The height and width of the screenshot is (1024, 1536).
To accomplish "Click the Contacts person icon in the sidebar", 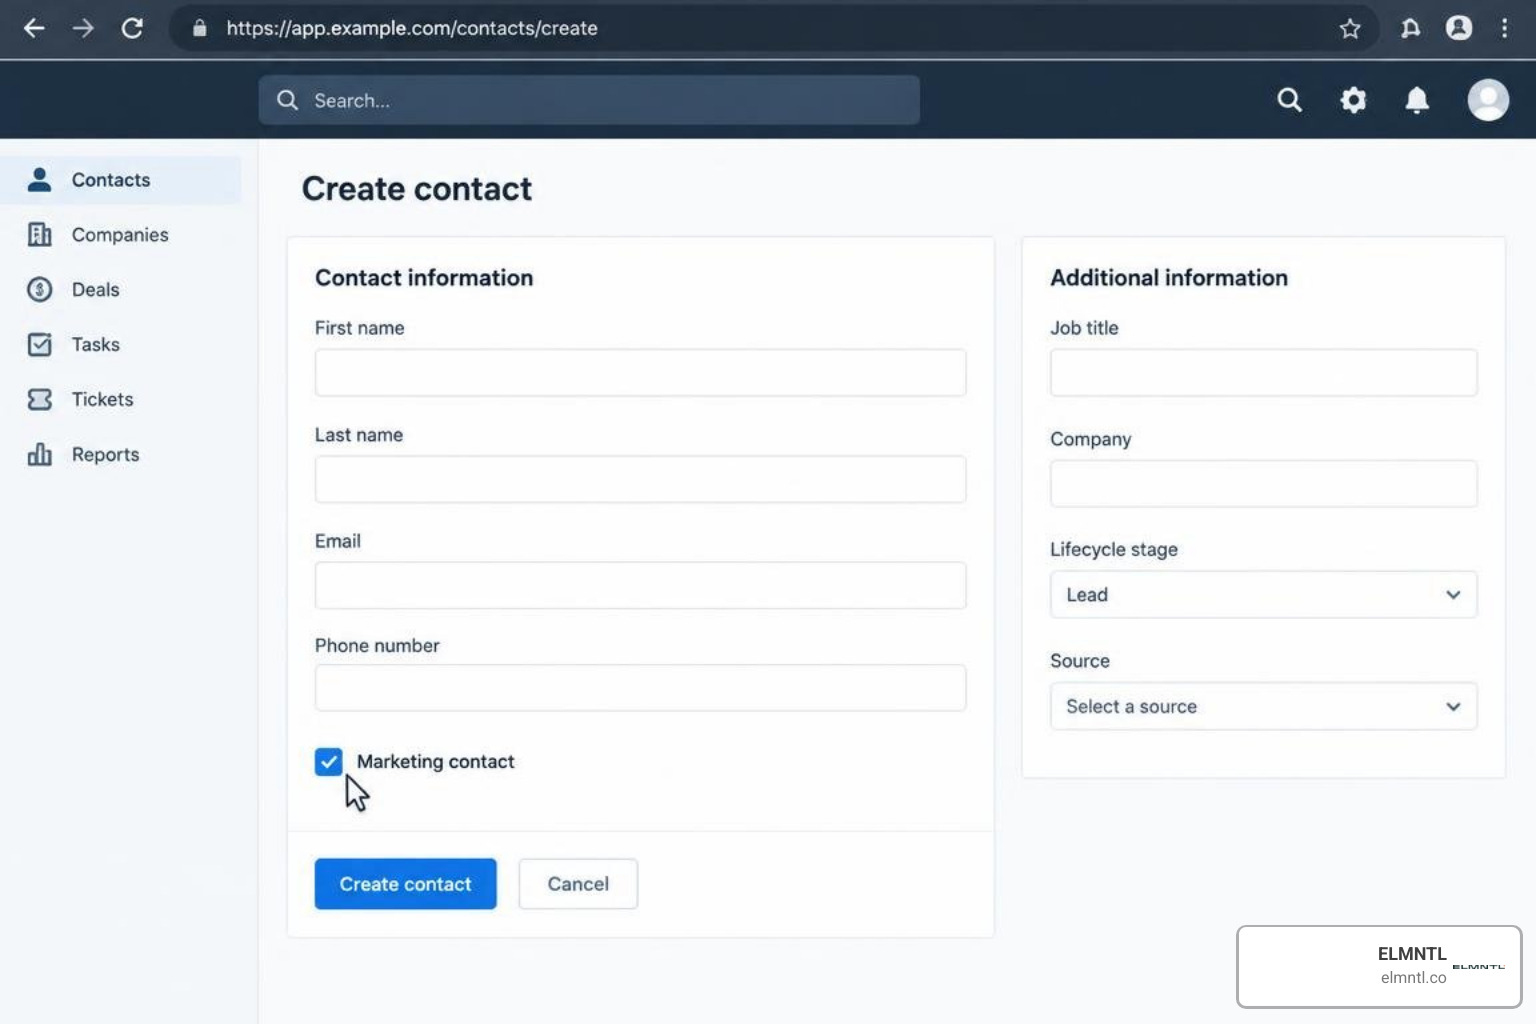I will [39, 180].
